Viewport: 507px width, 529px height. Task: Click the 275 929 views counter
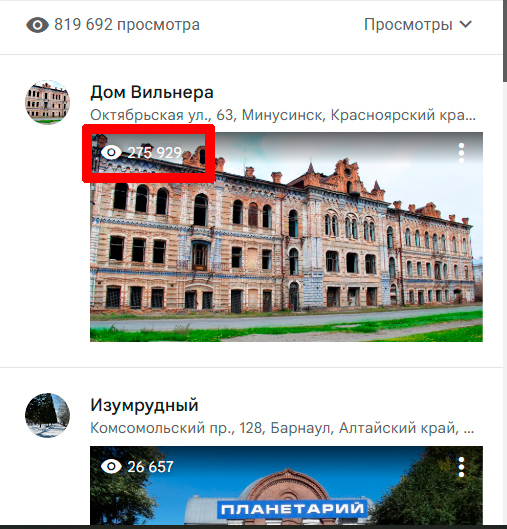(x=155, y=153)
